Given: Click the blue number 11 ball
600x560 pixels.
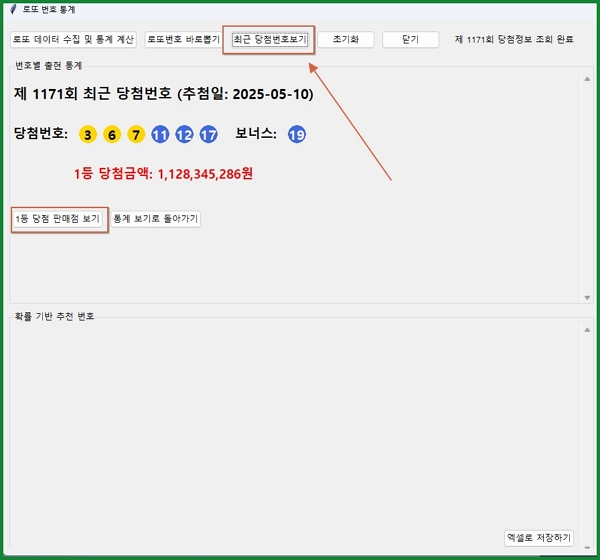Looking at the screenshot, I should (160, 134).
